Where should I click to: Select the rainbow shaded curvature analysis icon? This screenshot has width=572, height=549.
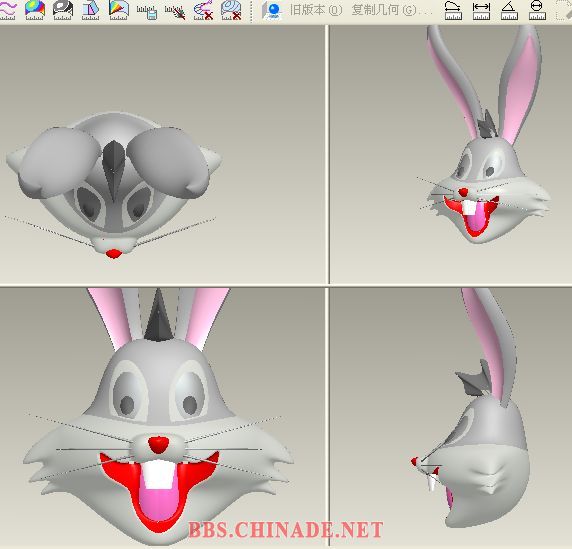point(35,9)
